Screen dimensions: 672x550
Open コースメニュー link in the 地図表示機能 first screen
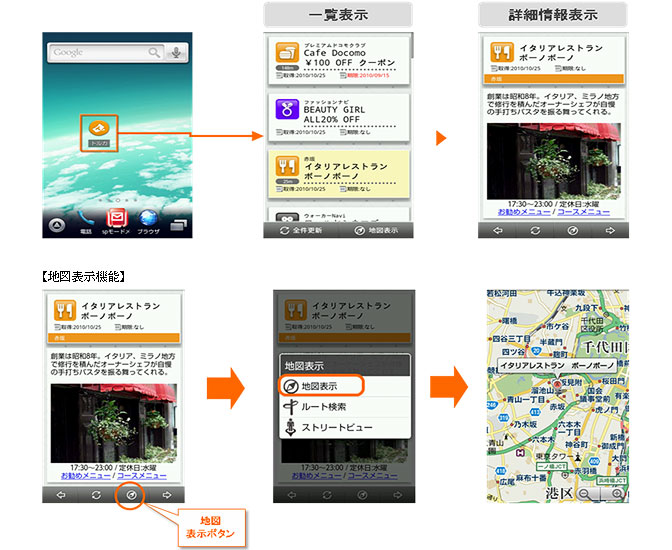[141, 475]
